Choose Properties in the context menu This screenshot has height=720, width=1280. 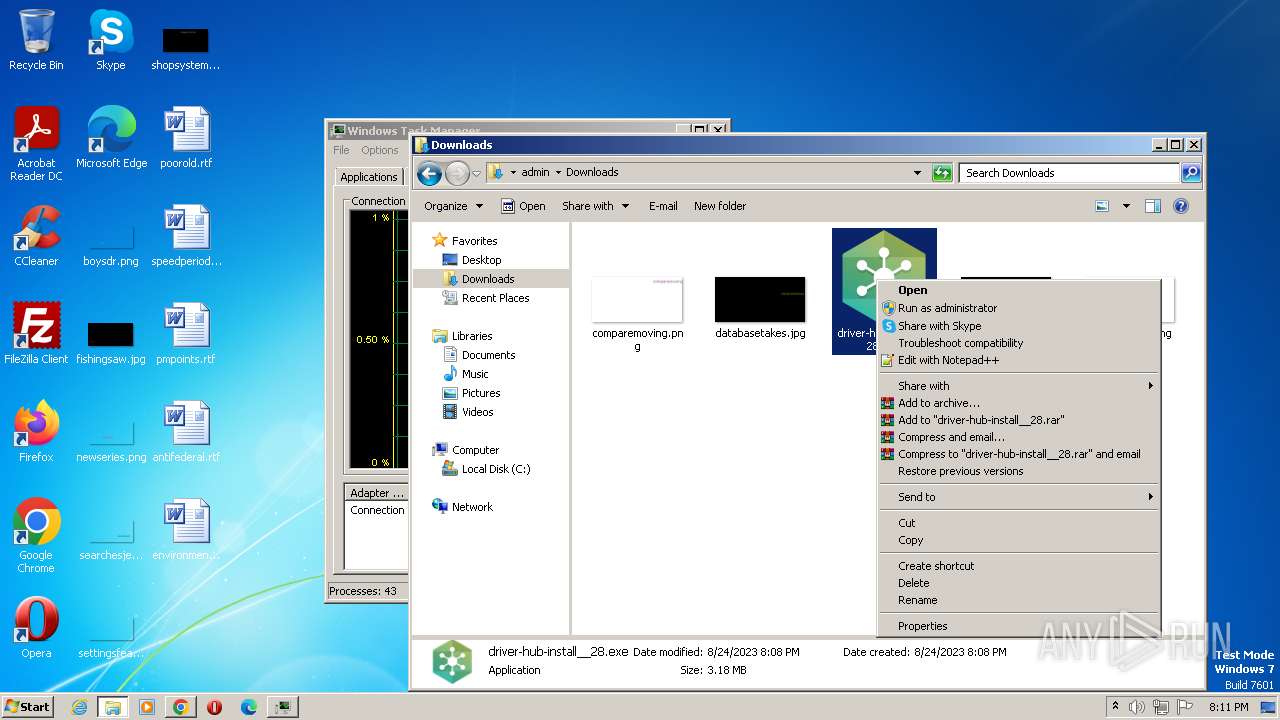tap(1018, 626)
